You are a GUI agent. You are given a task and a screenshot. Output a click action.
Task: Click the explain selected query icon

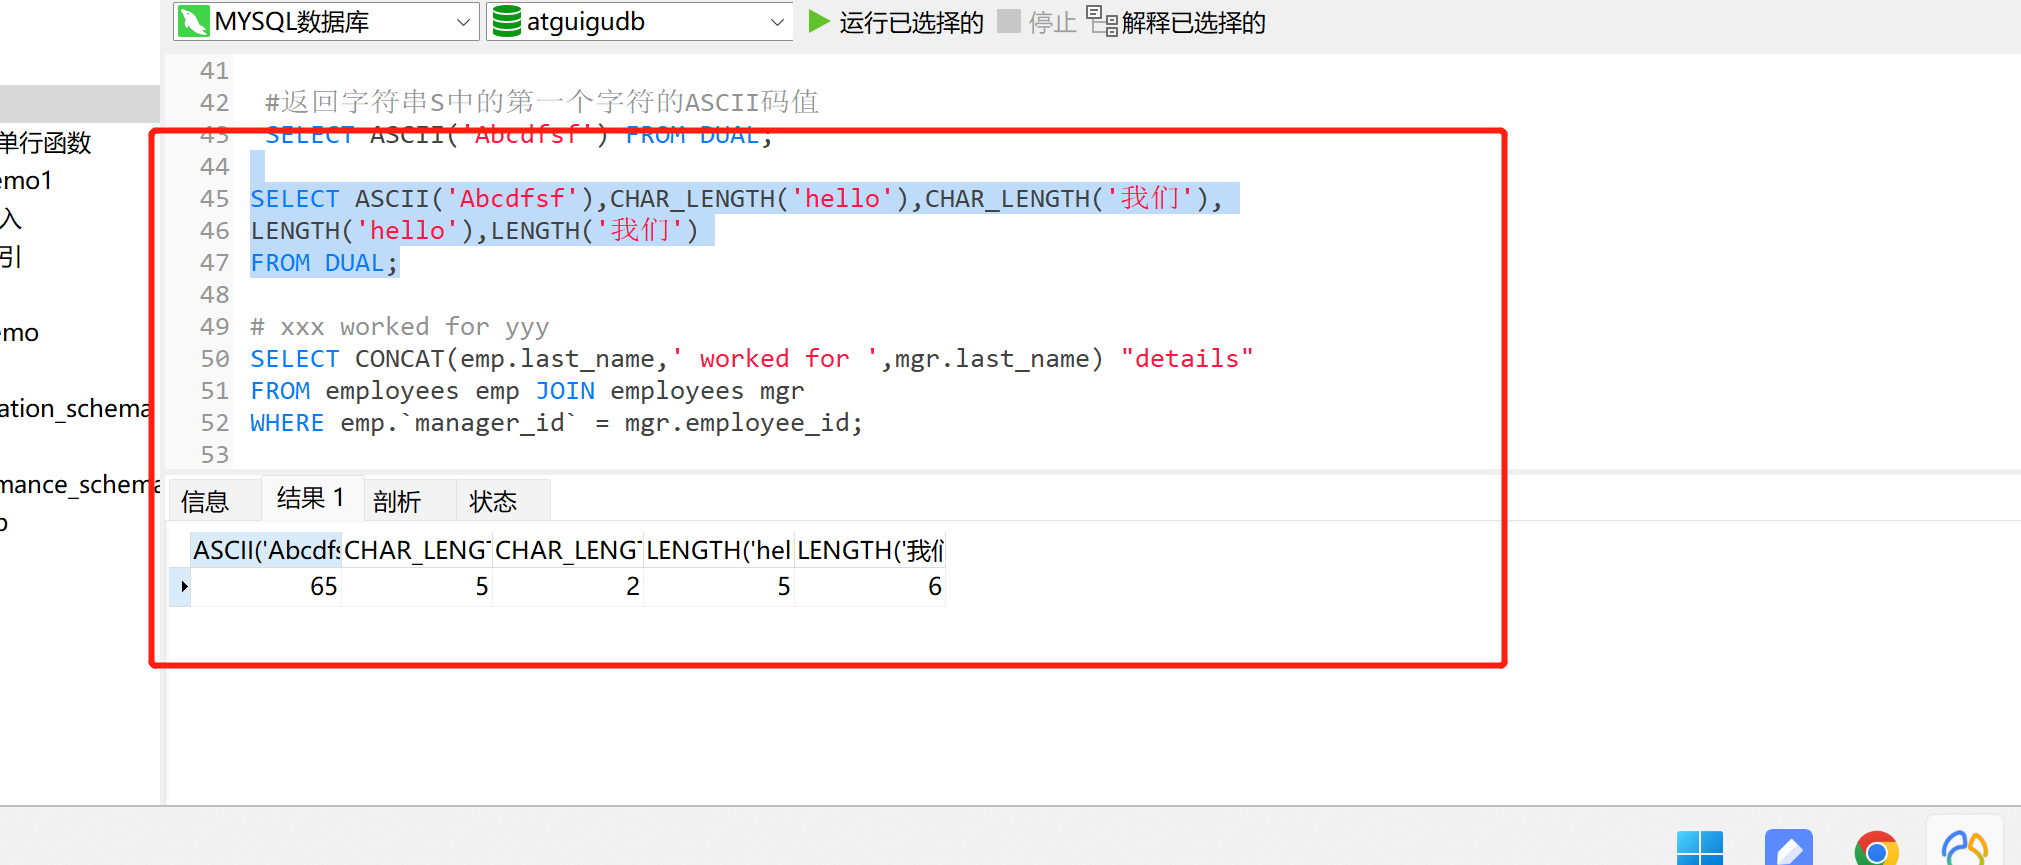point(1102,21)
